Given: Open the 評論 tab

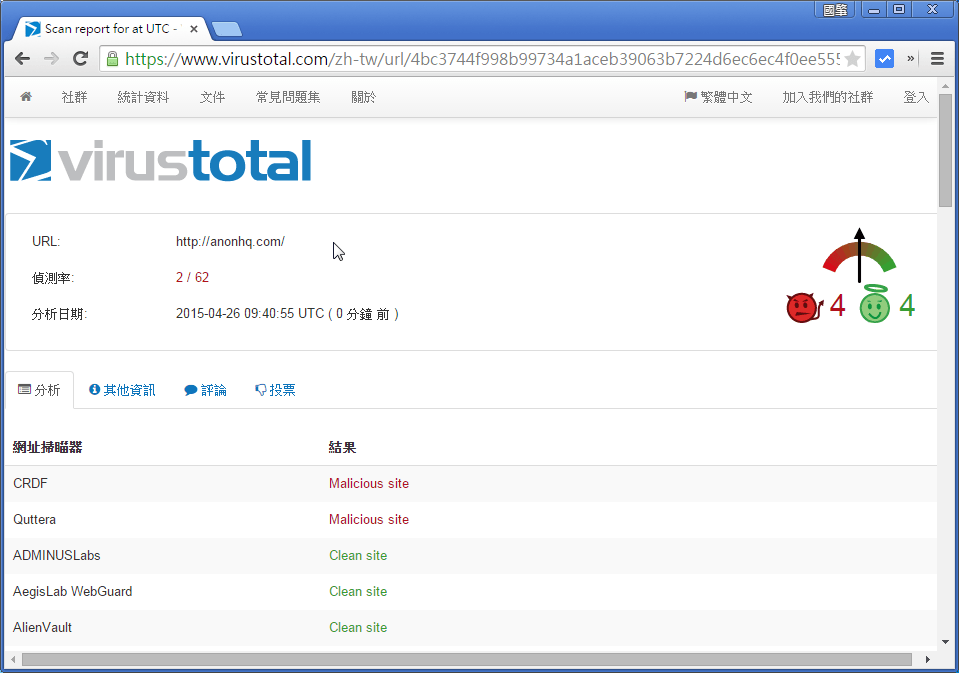Looking at the screenshot, I should click(x=205, y=390).
